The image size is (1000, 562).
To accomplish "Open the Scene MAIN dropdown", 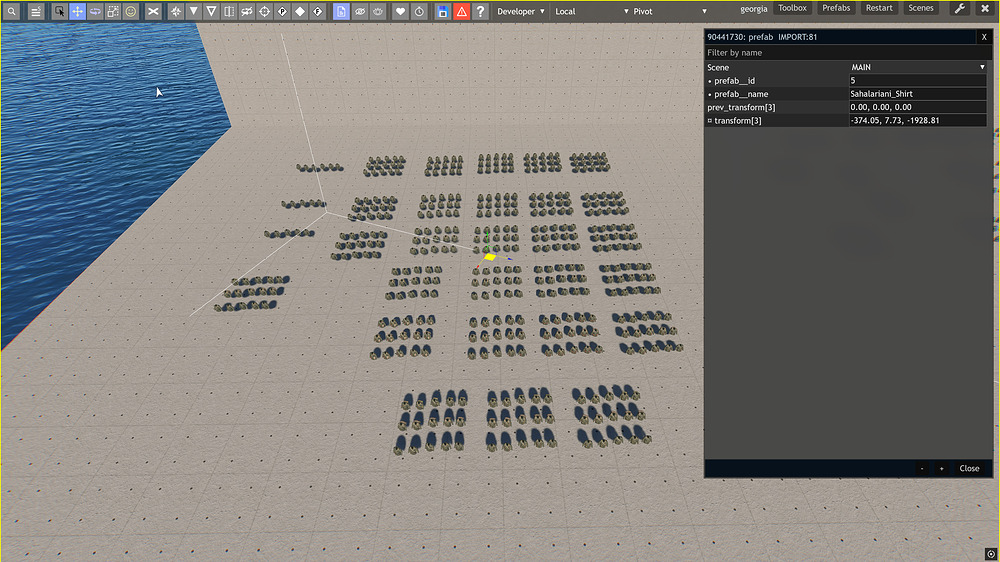I will (918, 67).
